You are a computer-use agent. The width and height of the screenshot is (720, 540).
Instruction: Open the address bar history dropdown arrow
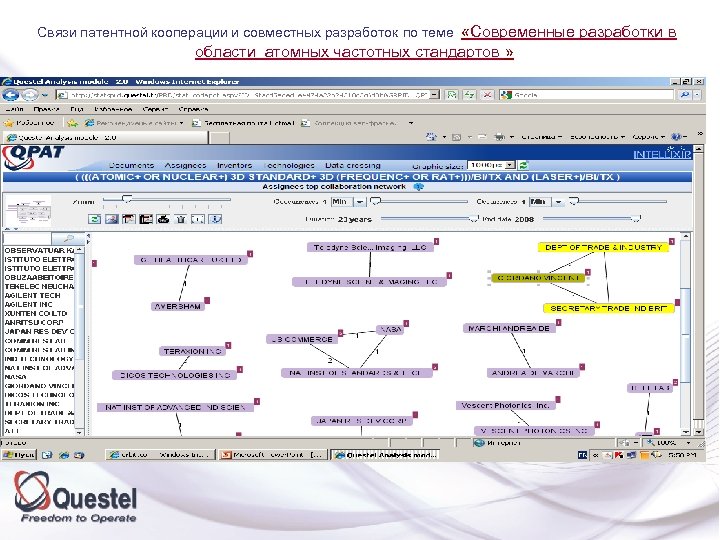click(434, 95)
